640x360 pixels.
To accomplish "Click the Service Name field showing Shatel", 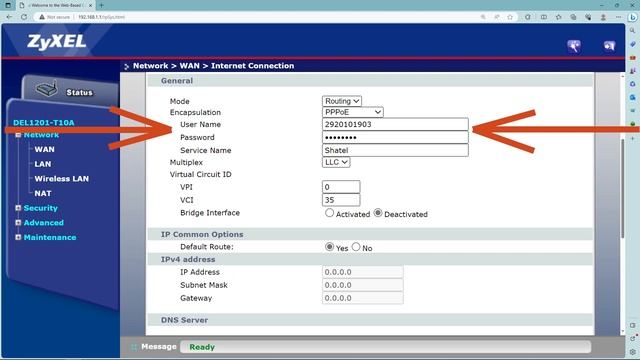I will (x=395, y=150).
